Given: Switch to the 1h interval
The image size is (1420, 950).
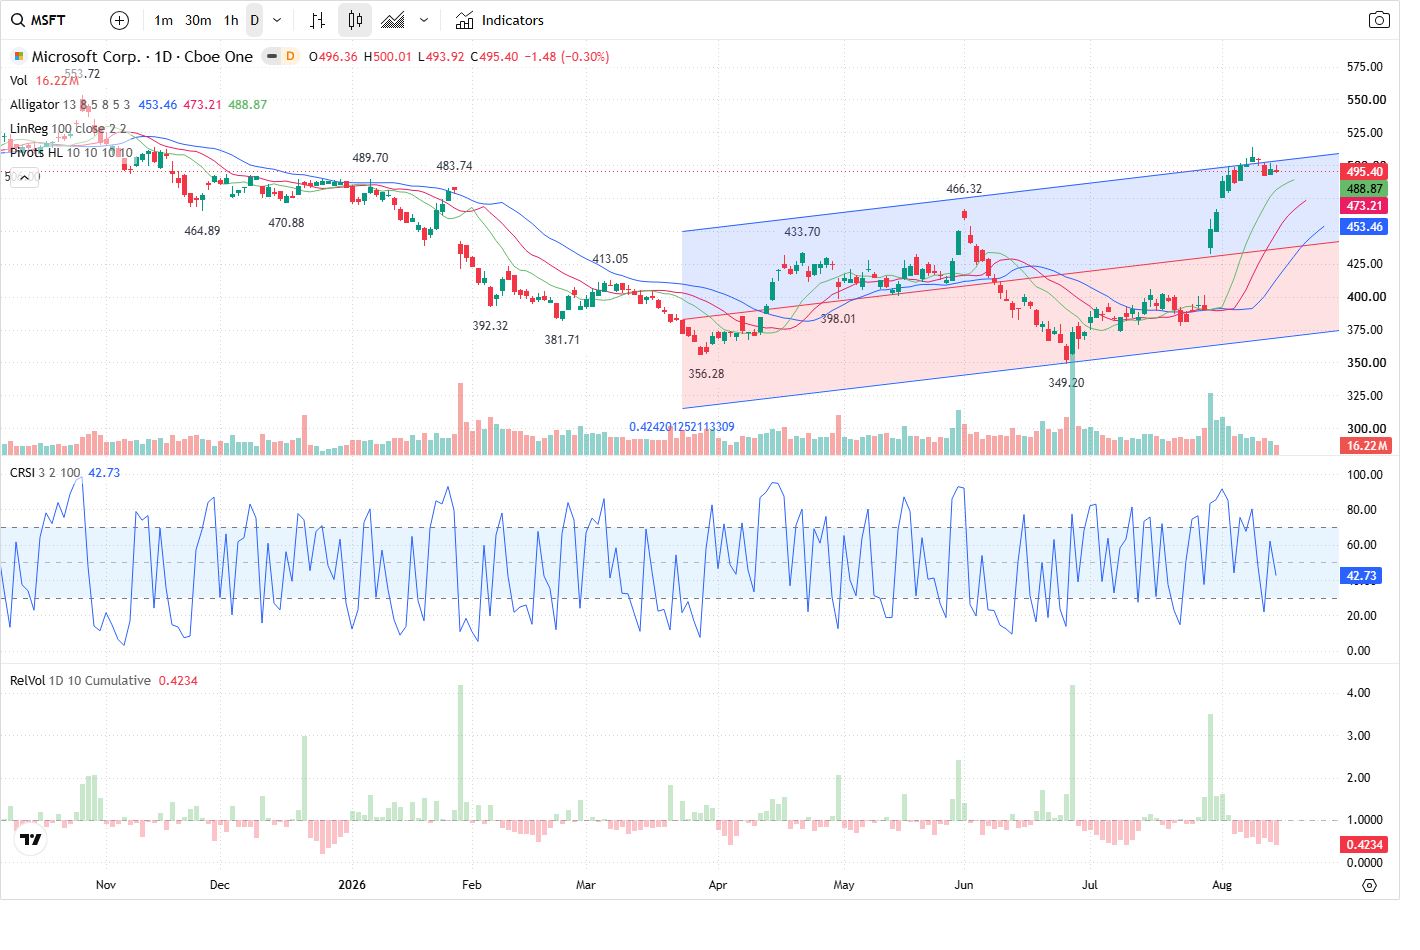Looking at the screenshot, I should [x=231, y=20].
